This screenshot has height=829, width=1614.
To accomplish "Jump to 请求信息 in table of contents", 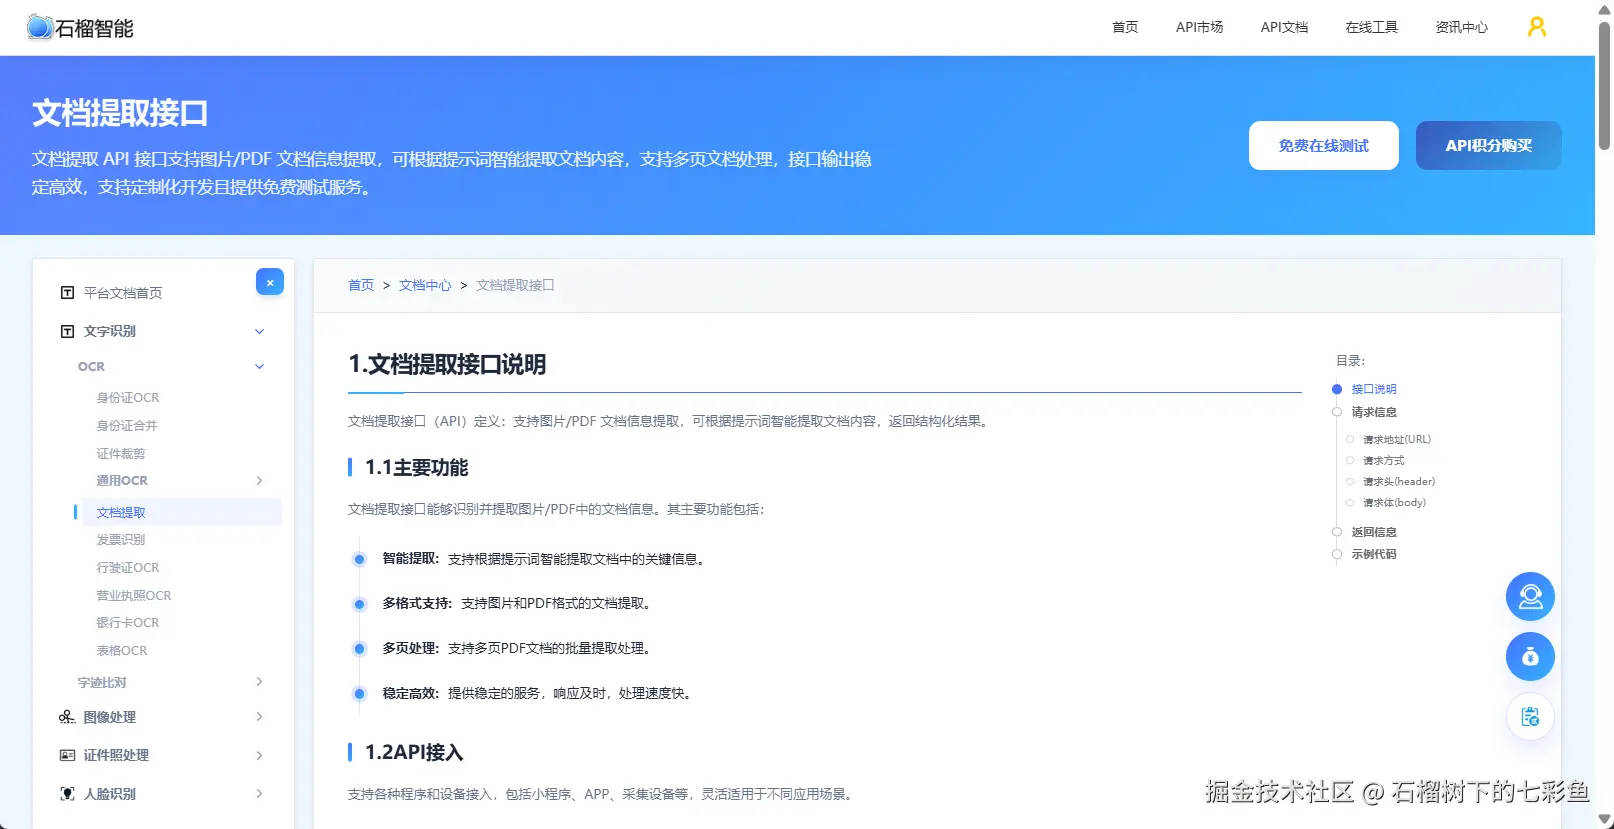I will 1374,412.
